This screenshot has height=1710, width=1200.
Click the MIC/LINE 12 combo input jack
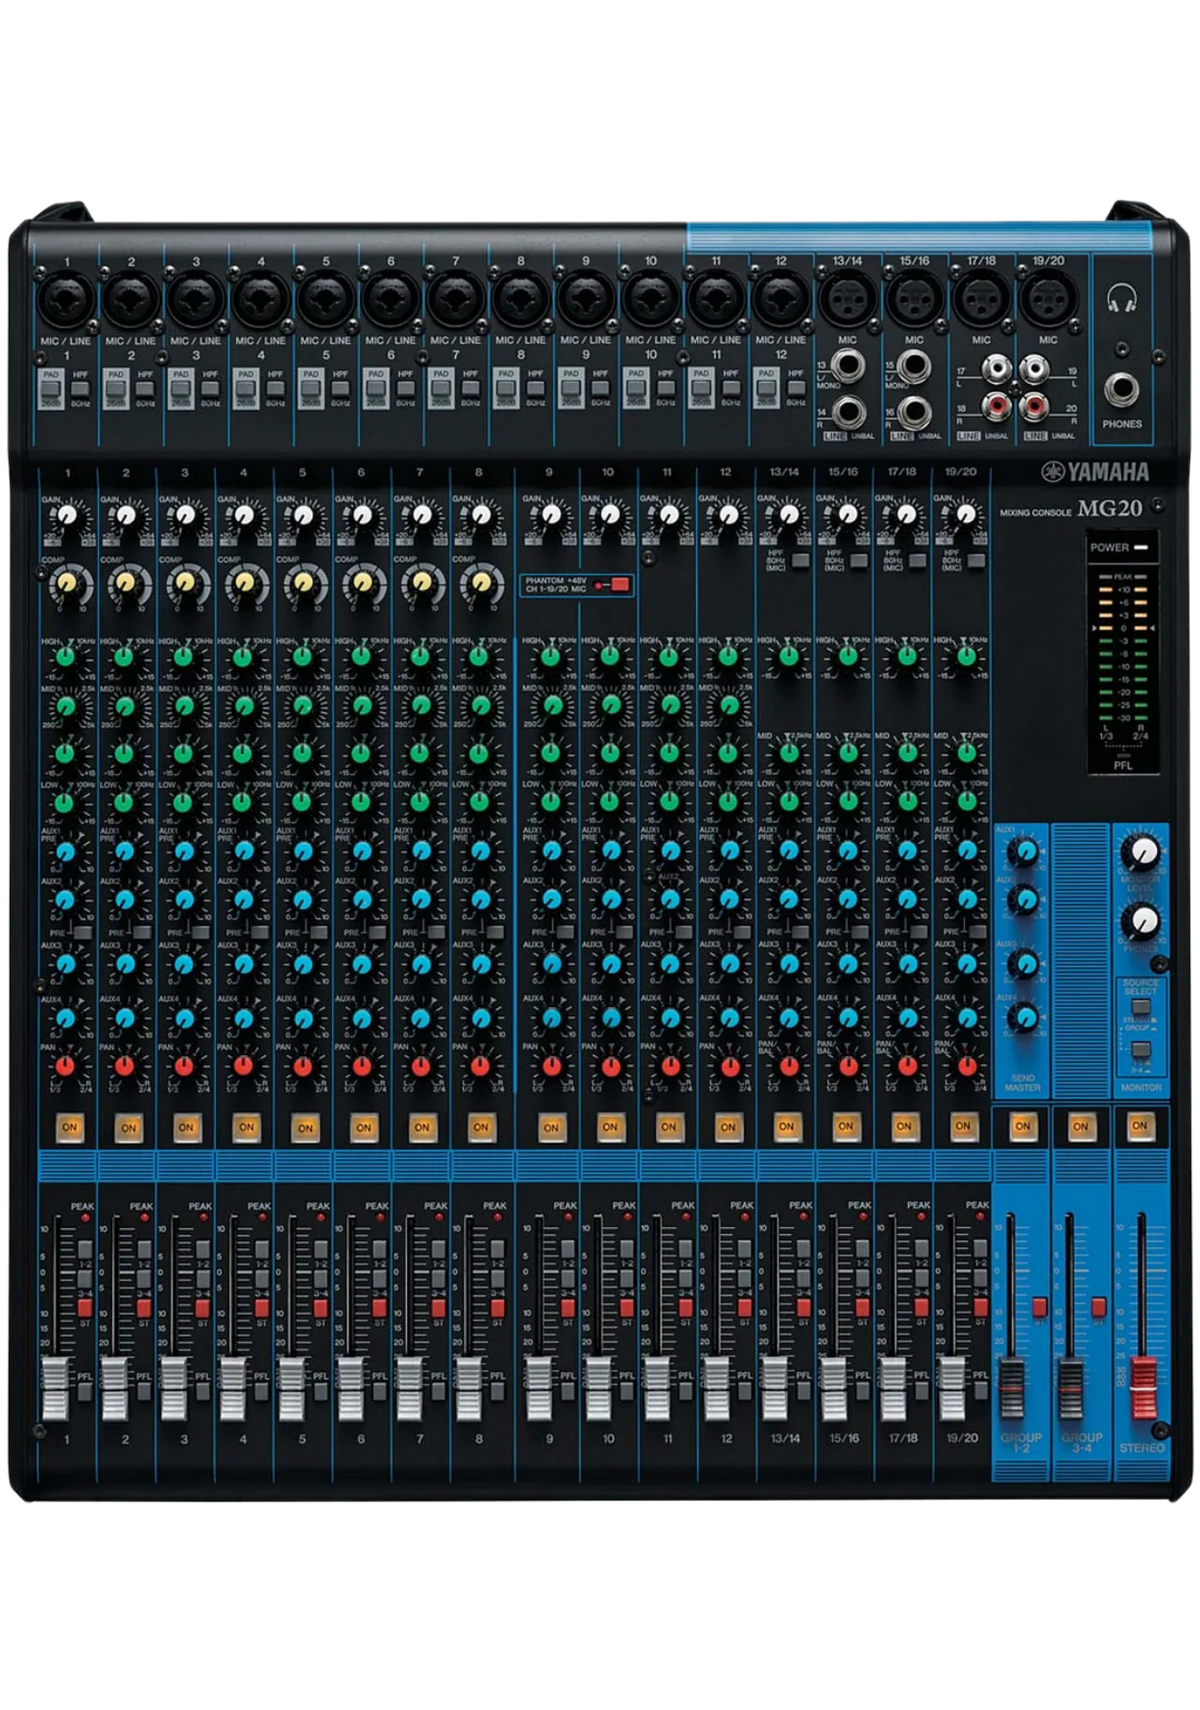coord(780,298)
